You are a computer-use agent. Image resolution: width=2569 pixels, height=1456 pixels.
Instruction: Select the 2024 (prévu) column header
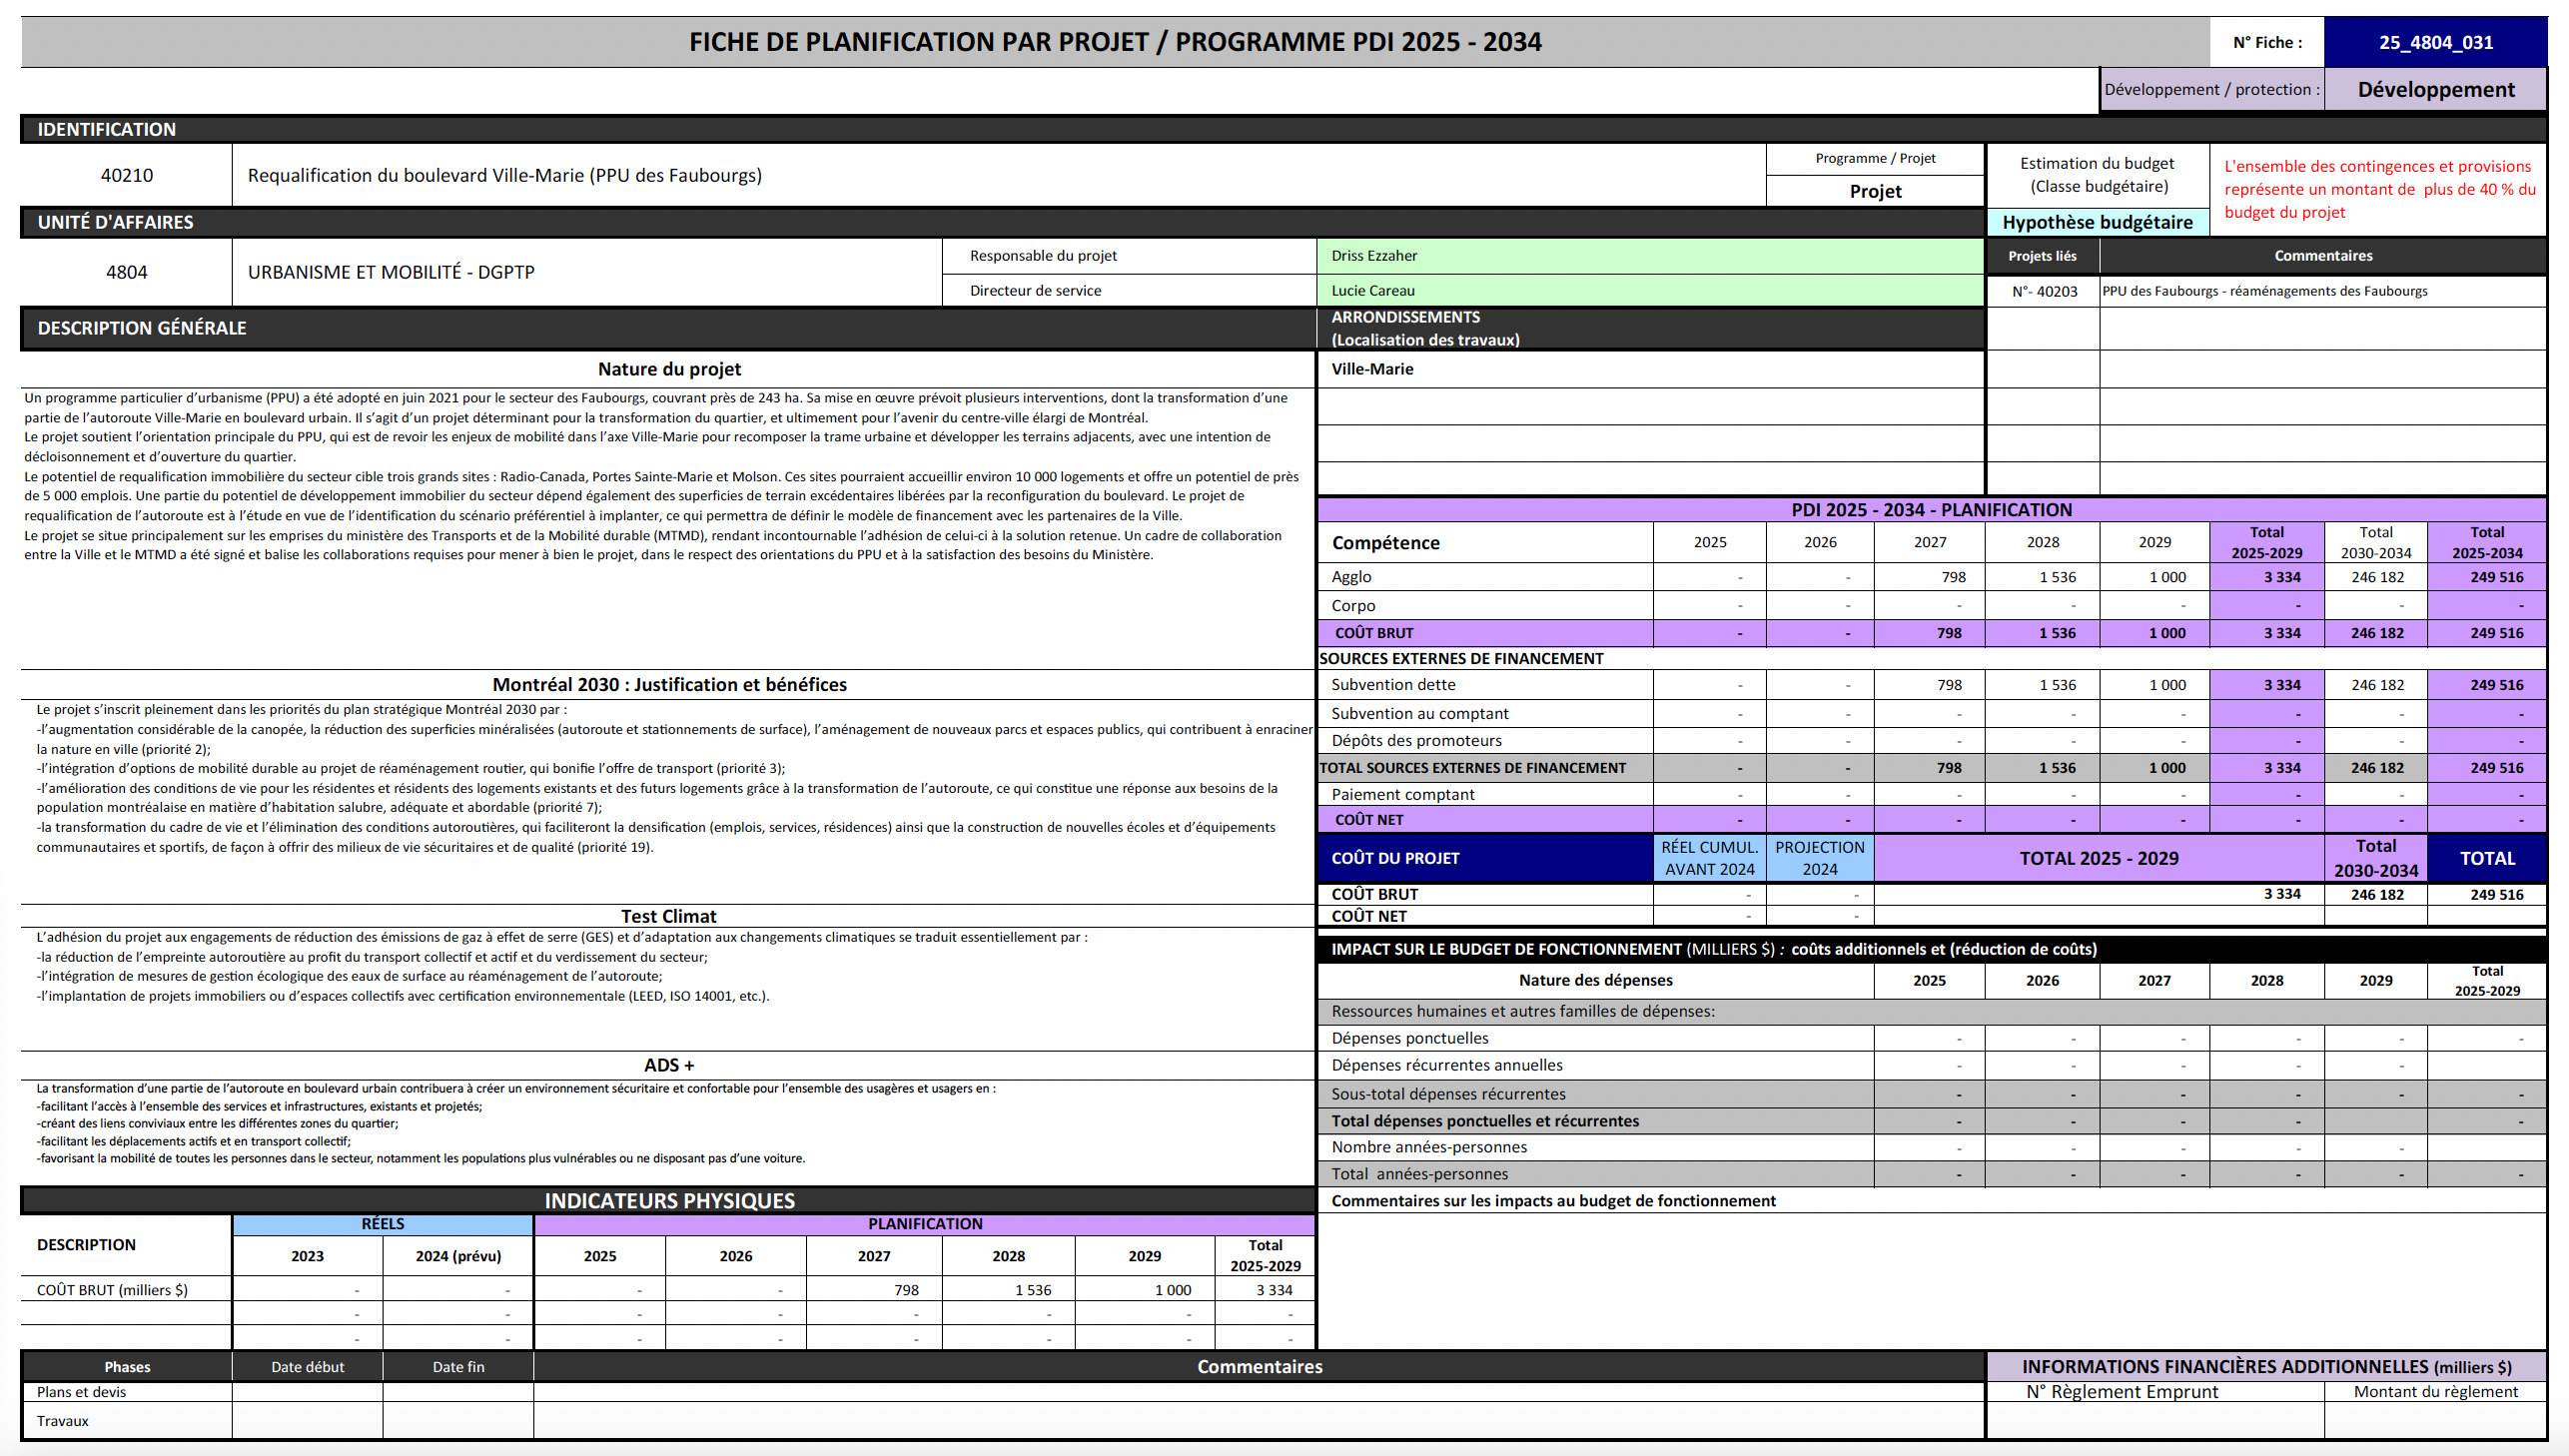(458, 1256)
